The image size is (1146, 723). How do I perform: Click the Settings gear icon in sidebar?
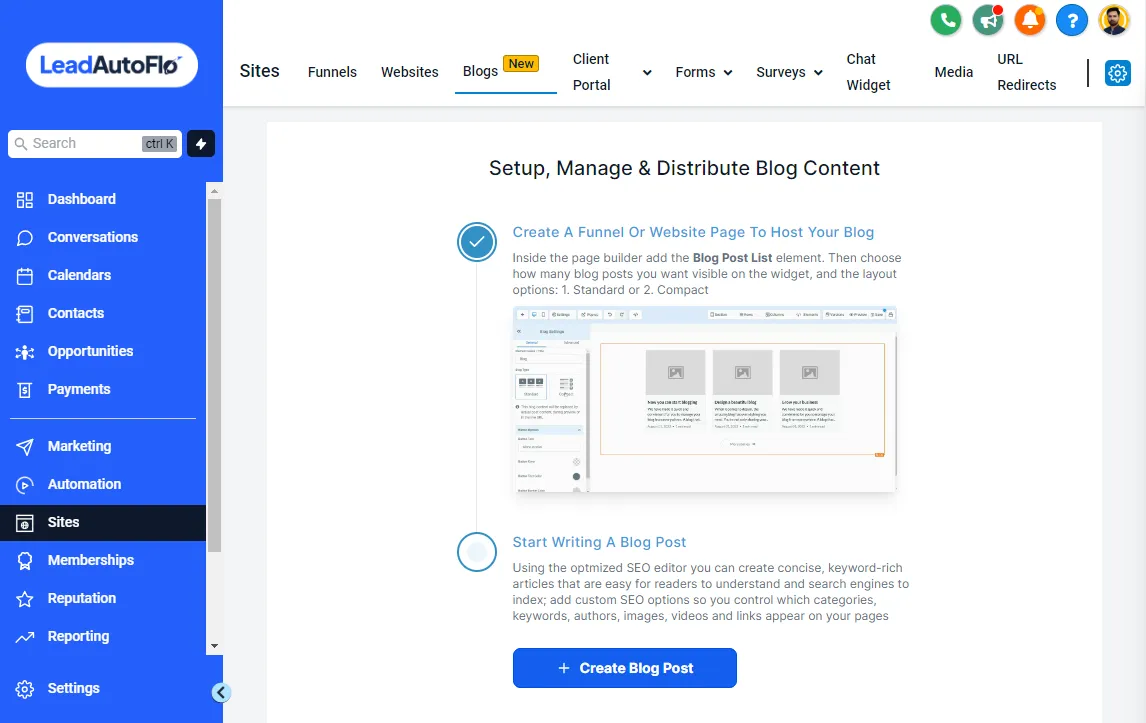25,689
